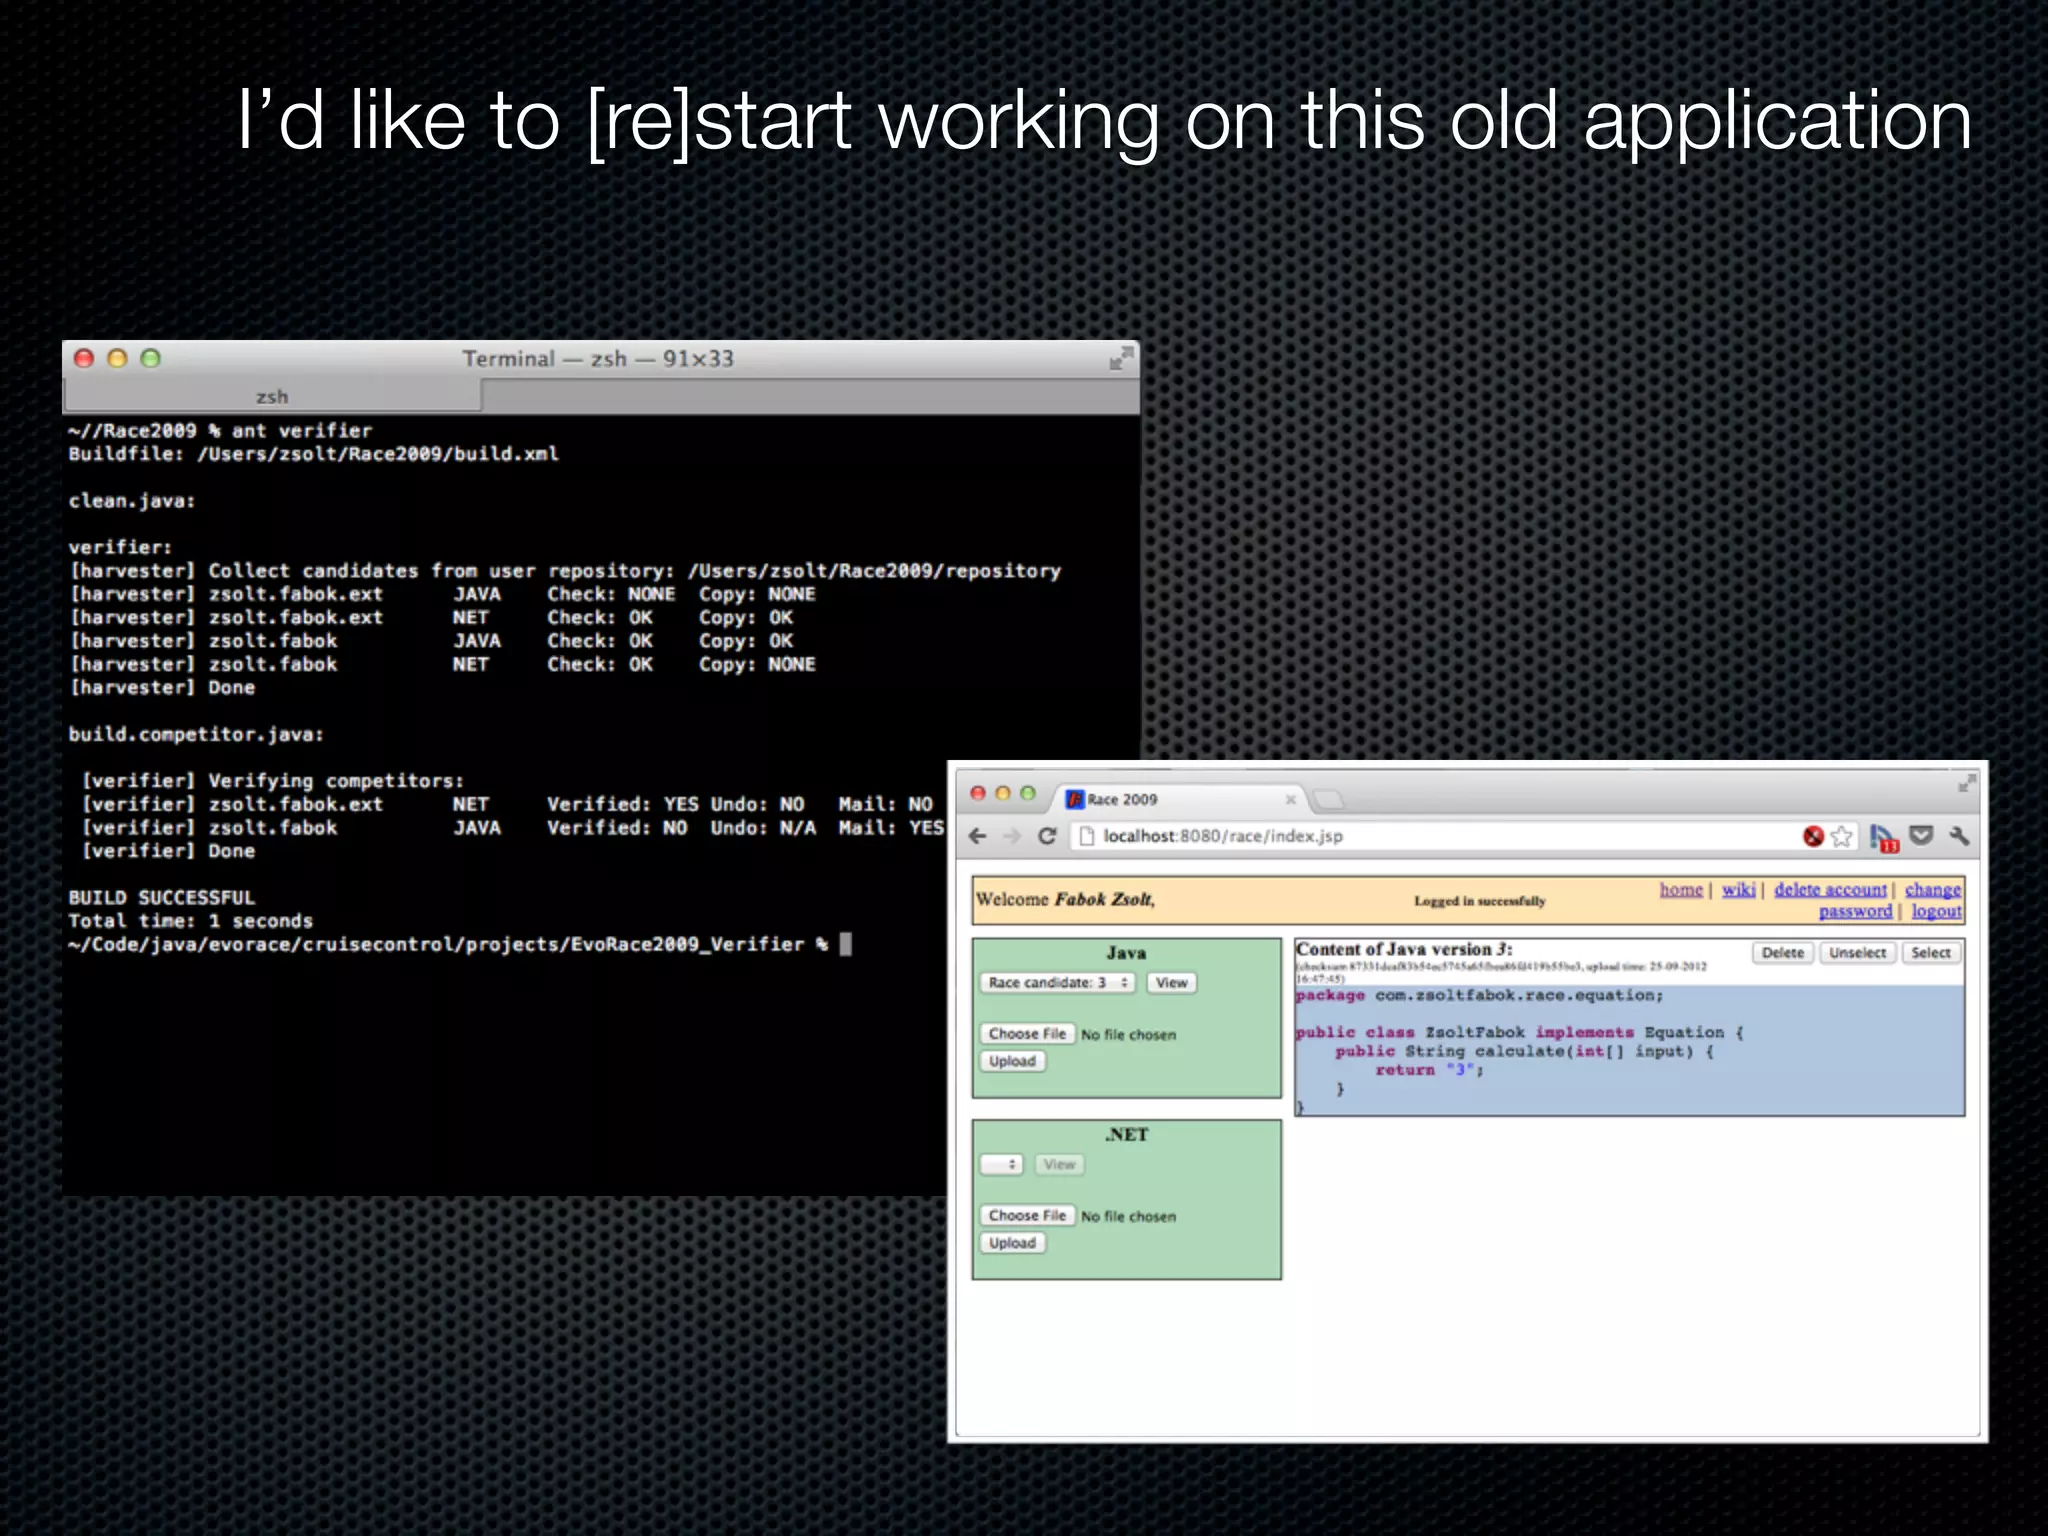The height and width of the screenshot is (1536, 2048).
Task: Click View button in the Java panel
Action: click(1171, 983)
